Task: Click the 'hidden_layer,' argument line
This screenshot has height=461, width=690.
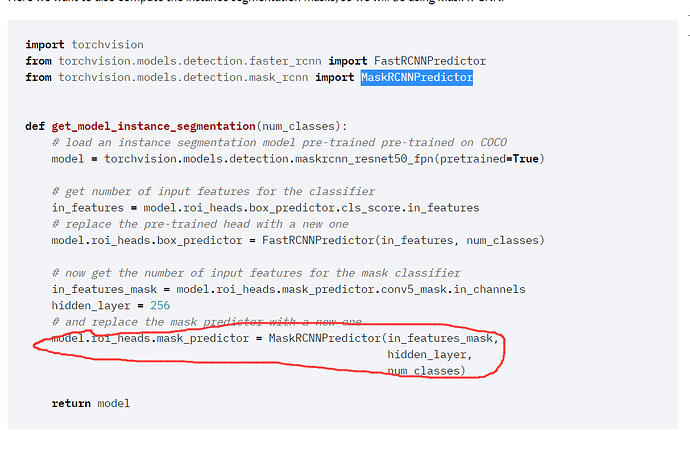Action: coord(430,355)
